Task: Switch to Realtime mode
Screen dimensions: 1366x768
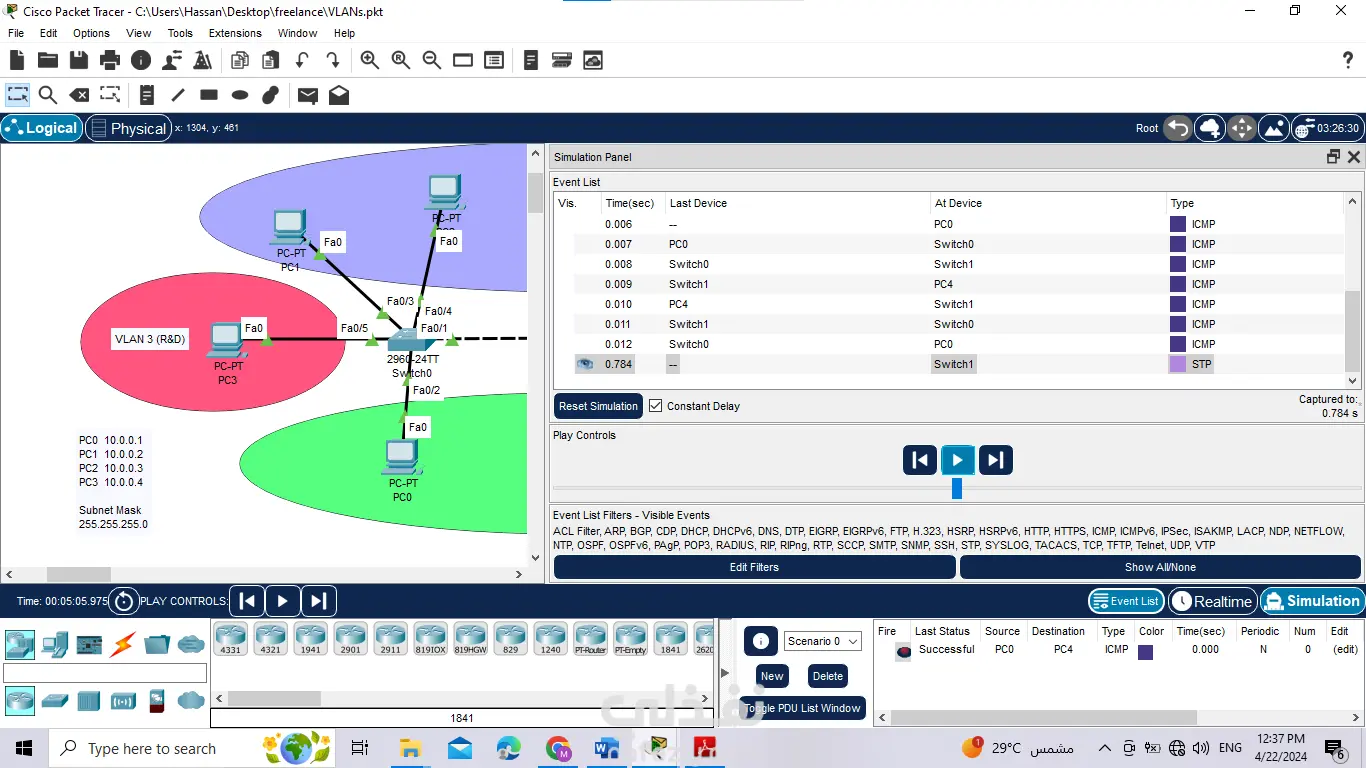Action: 1212,601
